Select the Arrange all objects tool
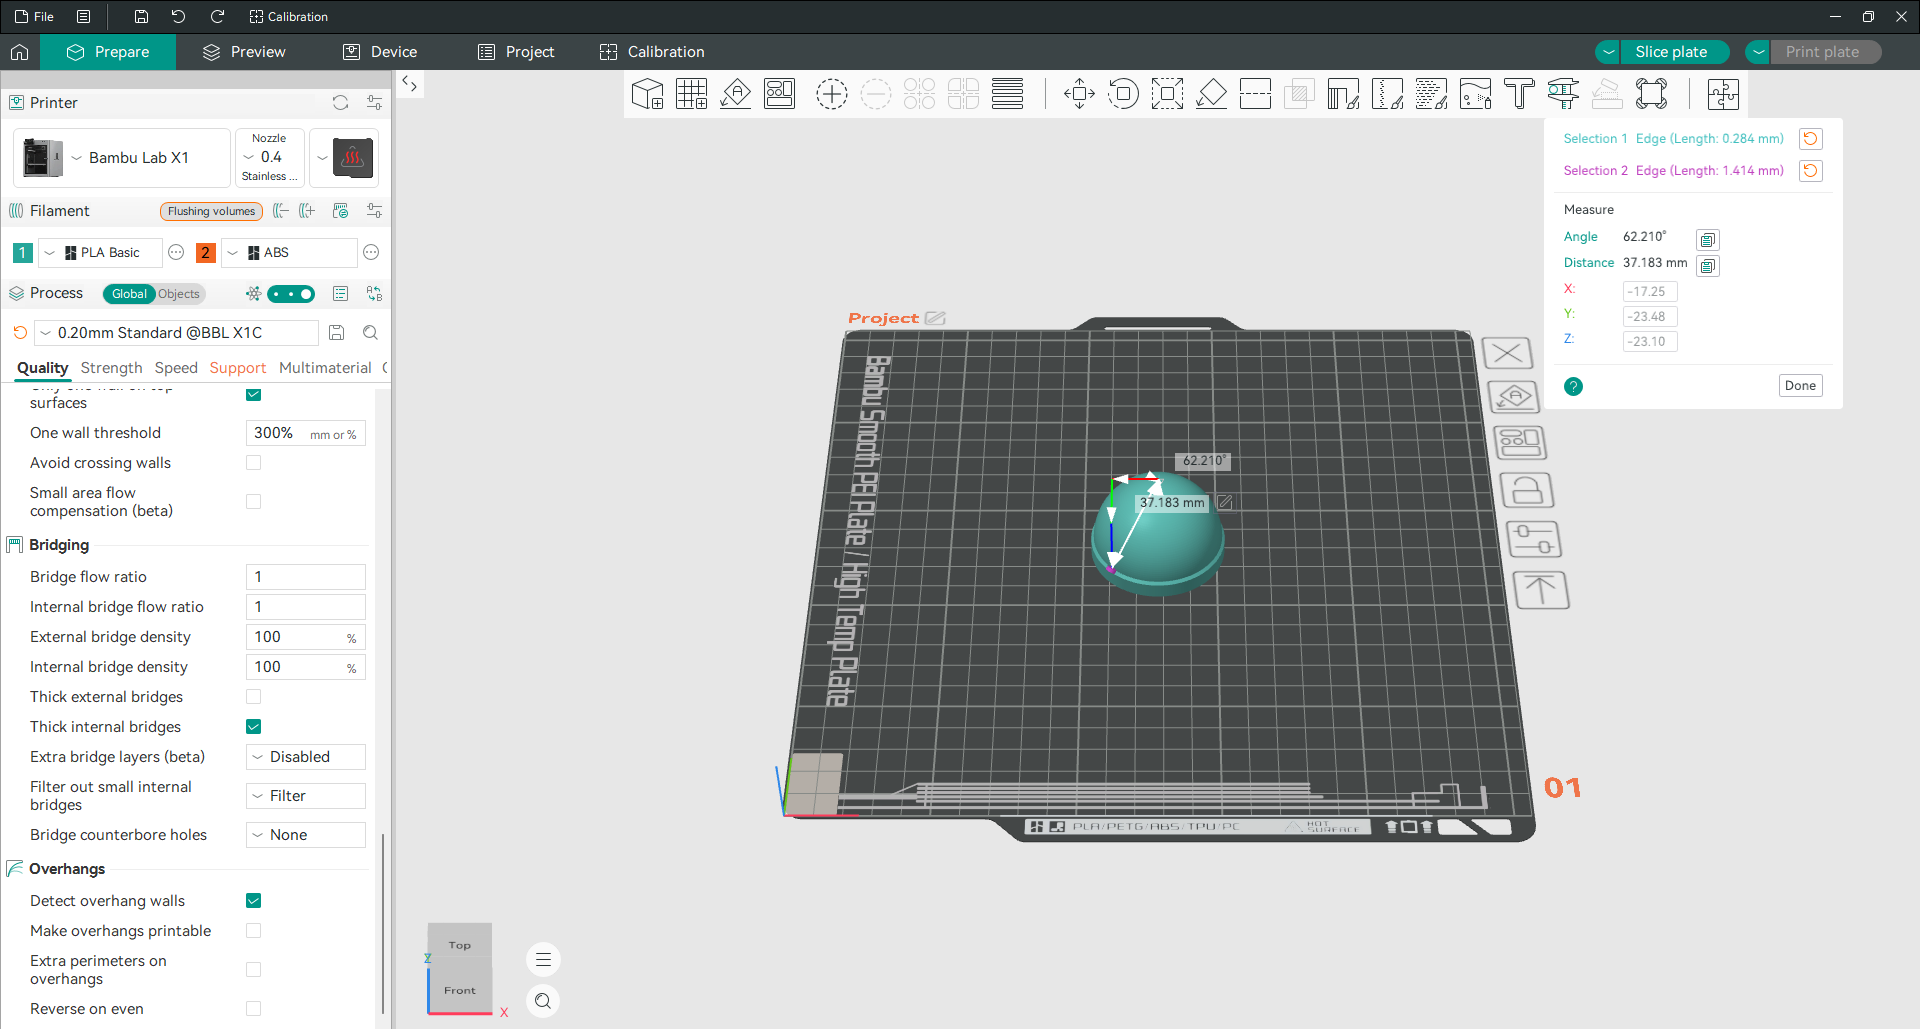The width and height of the screenshot is (1920, 1029). pos(779,94)
